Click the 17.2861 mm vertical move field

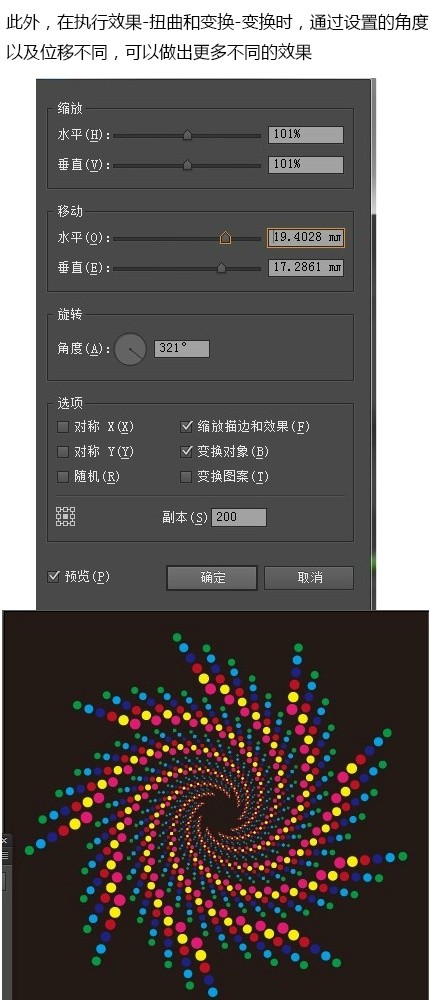coord(305,268)
